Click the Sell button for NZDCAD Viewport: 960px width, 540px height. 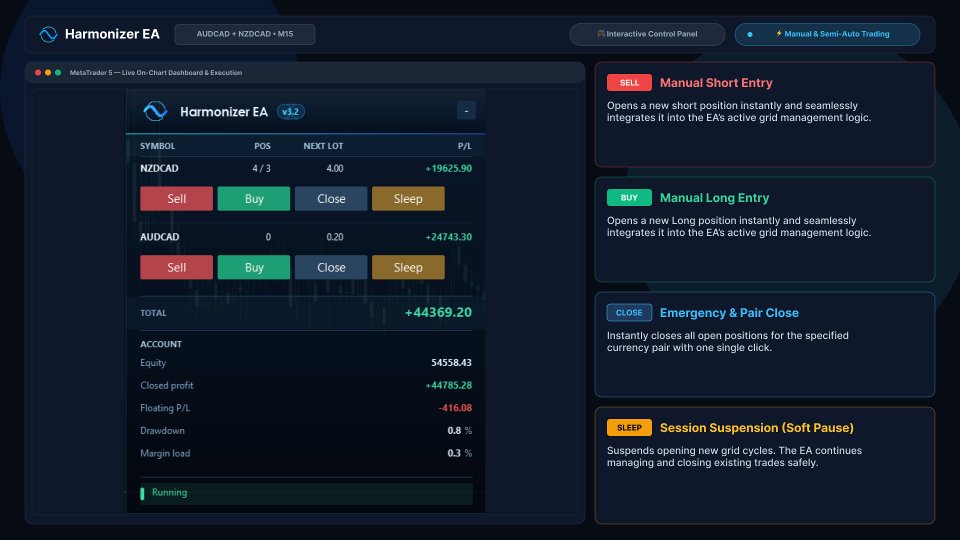pyautogui.click(x=176, y=199)
